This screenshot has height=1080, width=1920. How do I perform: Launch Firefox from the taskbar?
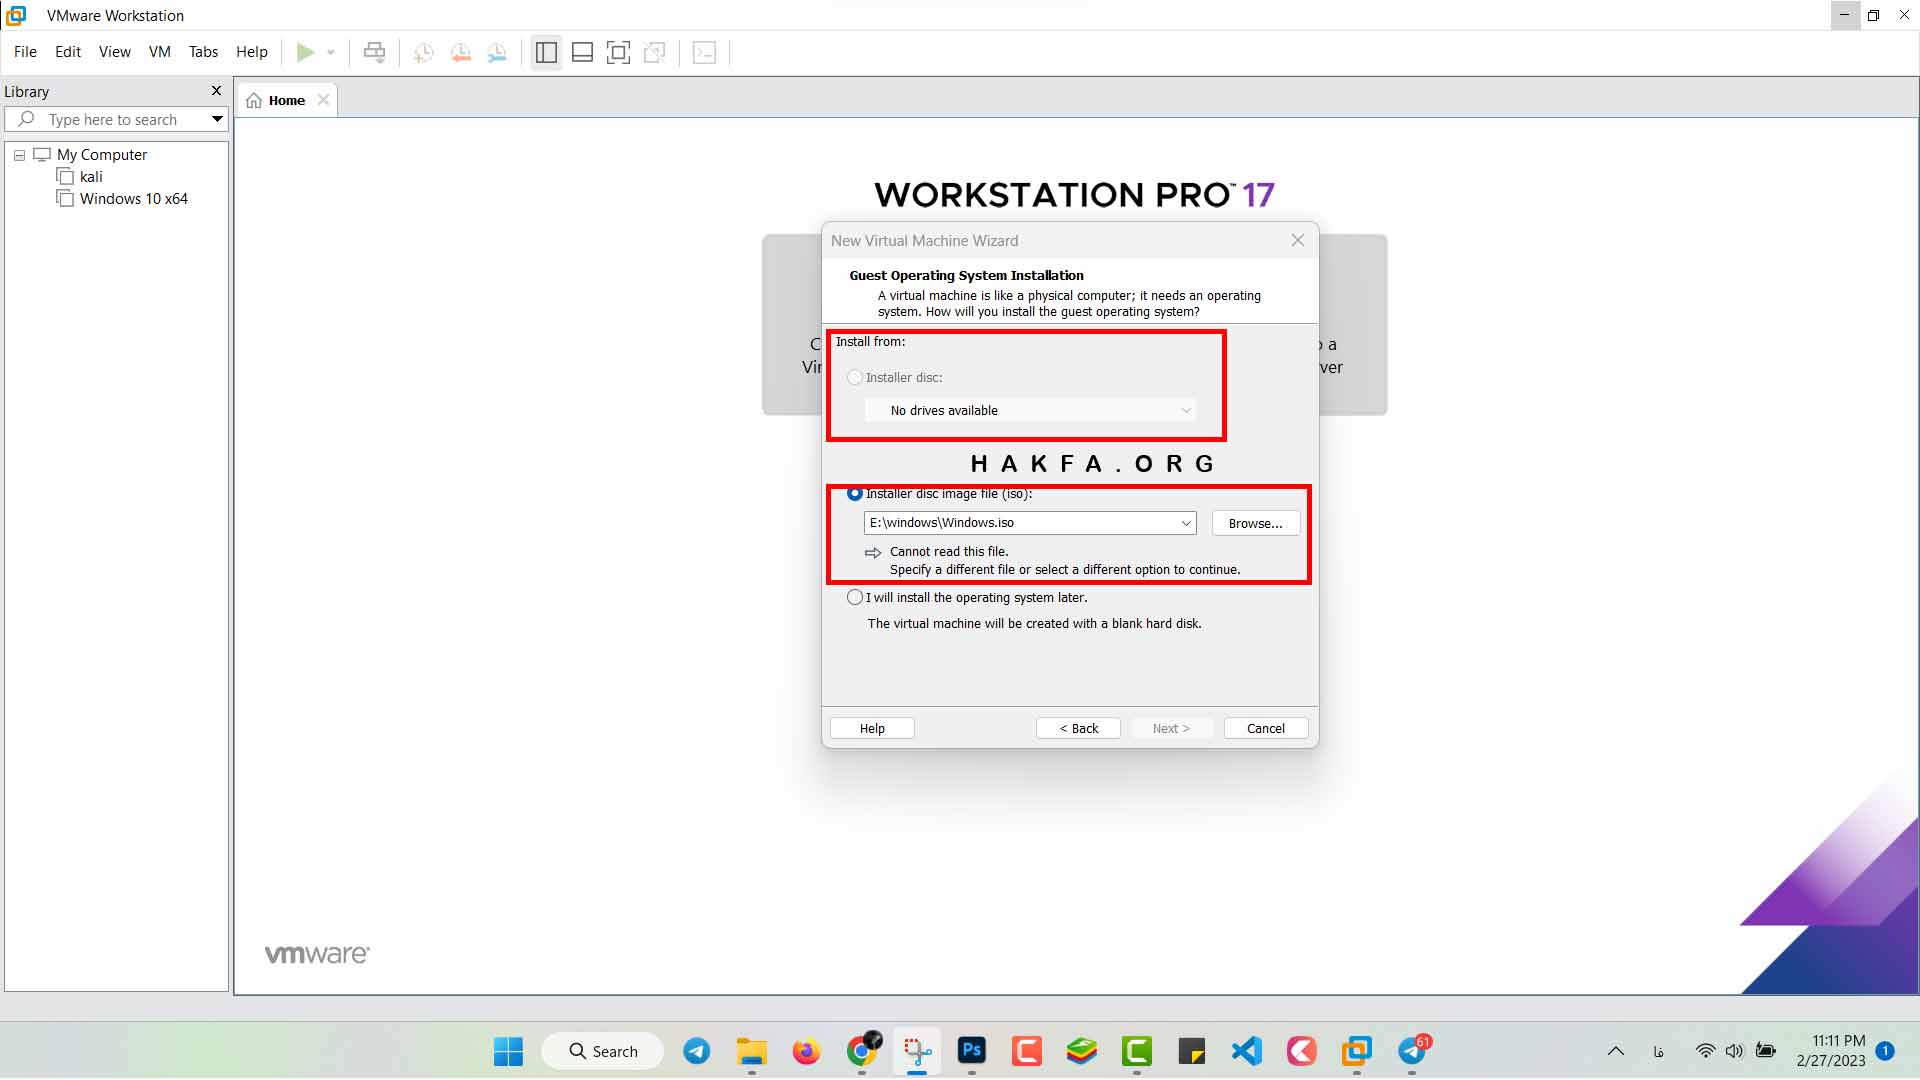point(806,1051)
